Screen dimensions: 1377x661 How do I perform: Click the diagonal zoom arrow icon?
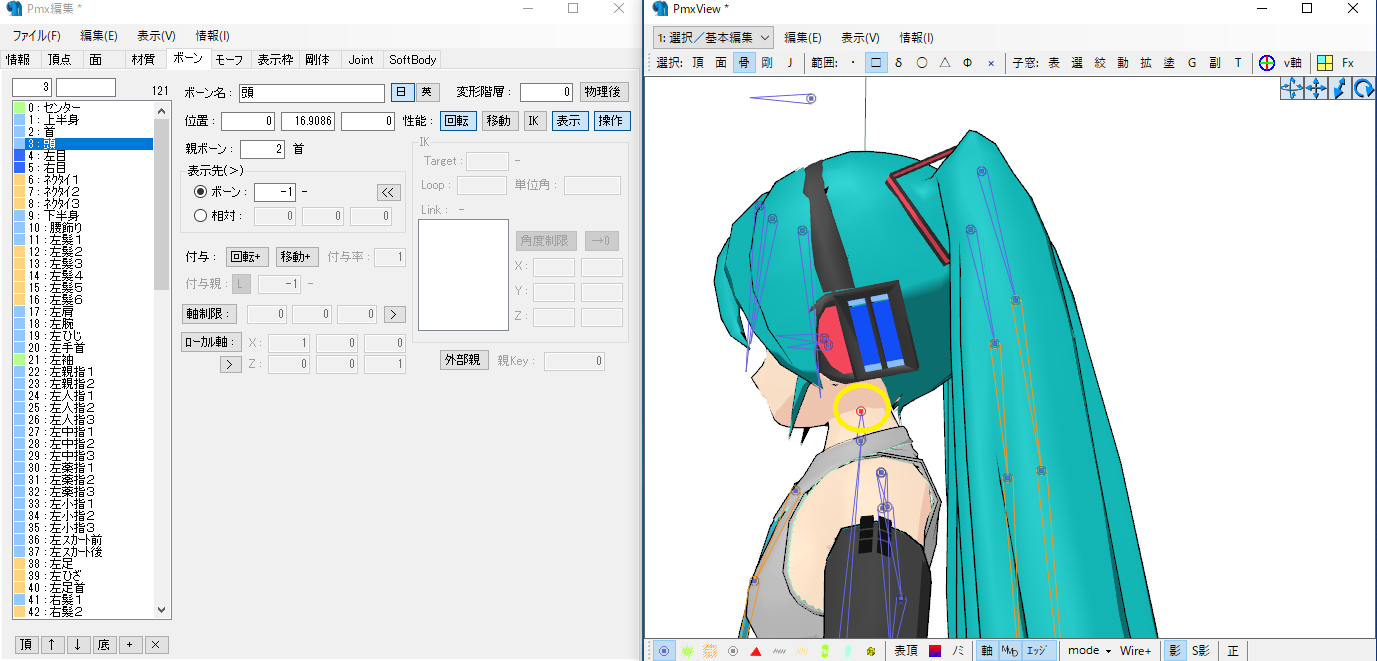(1340, 89)
